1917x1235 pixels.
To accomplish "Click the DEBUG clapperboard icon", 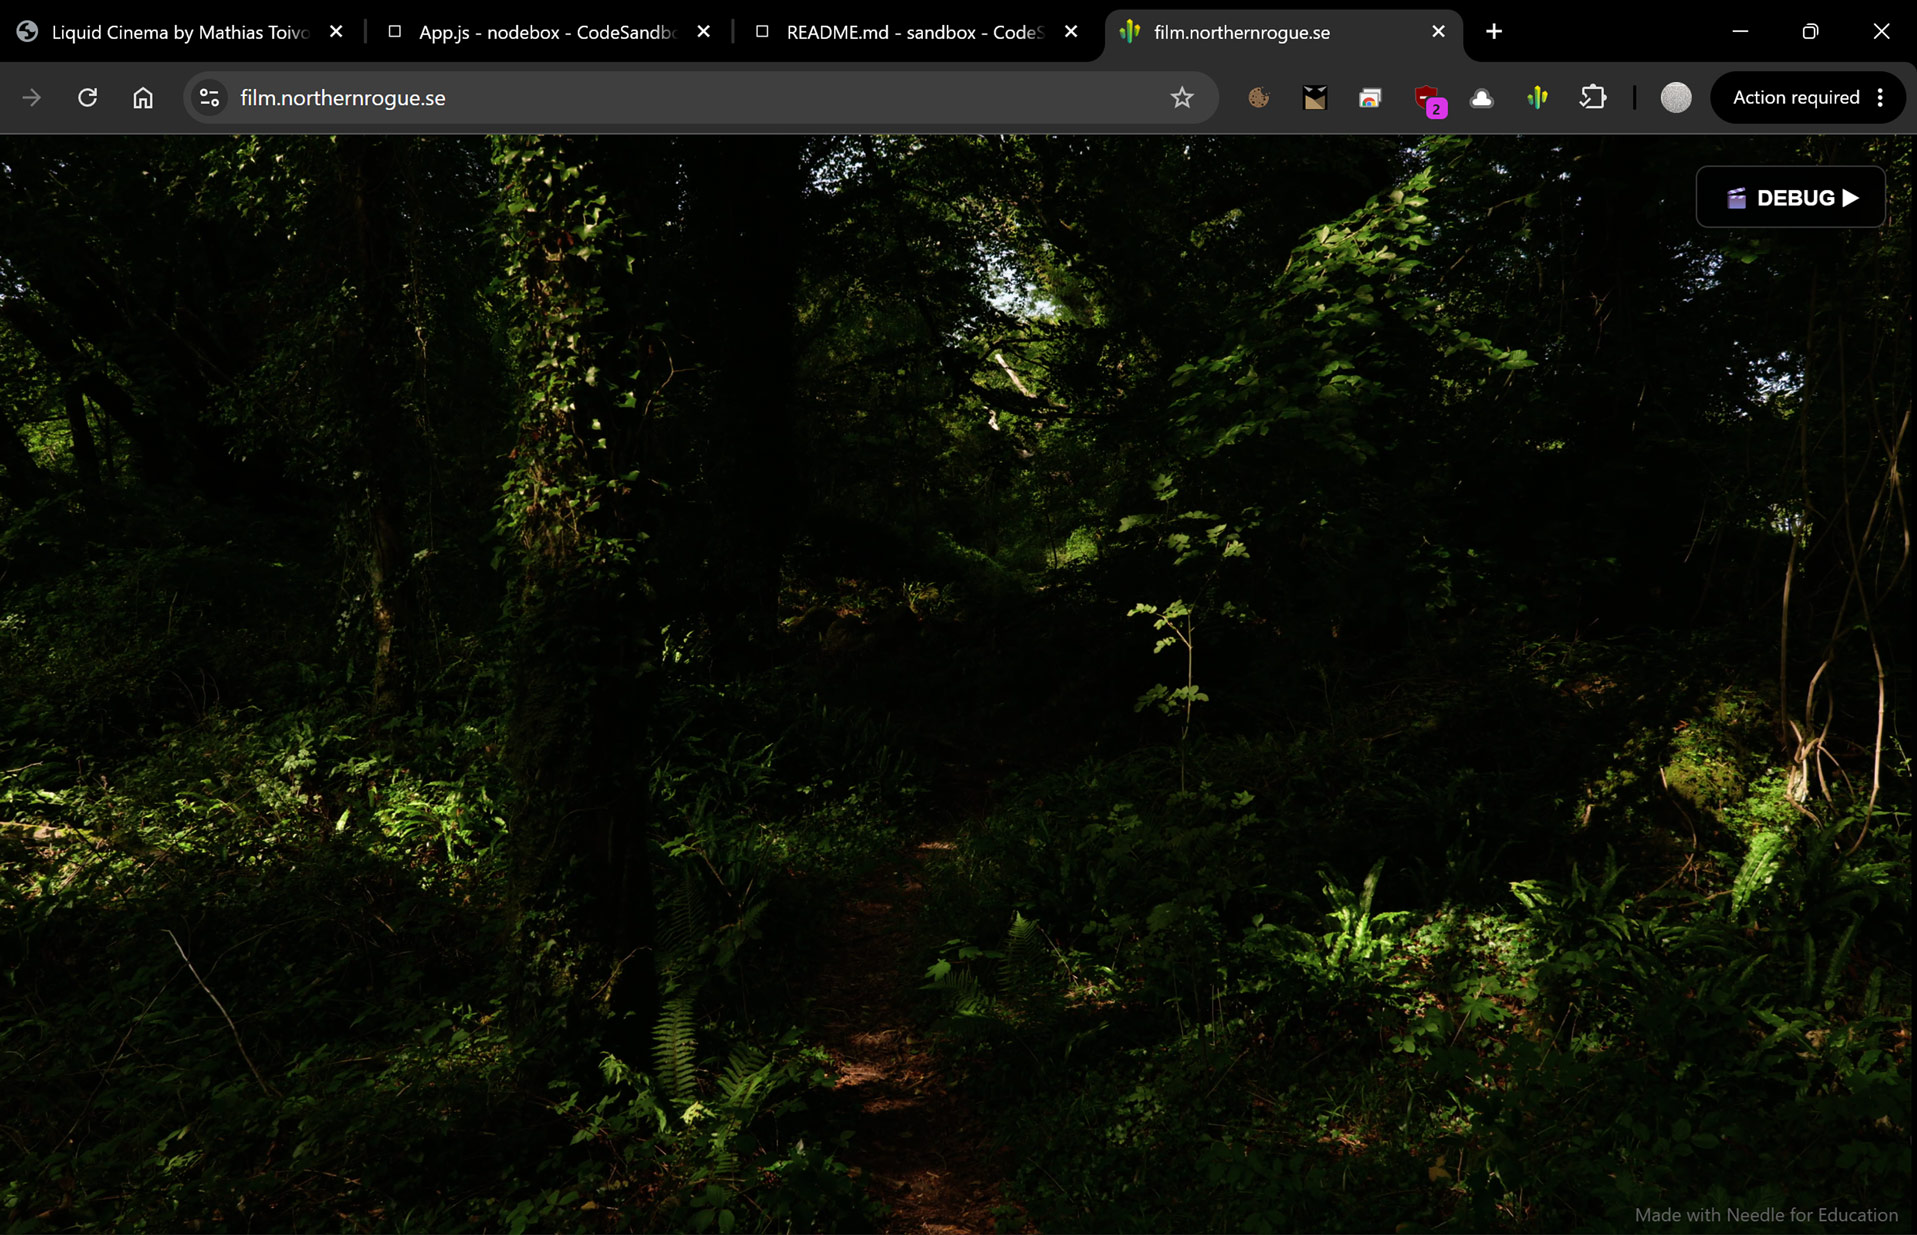I will coord(1737,197).
